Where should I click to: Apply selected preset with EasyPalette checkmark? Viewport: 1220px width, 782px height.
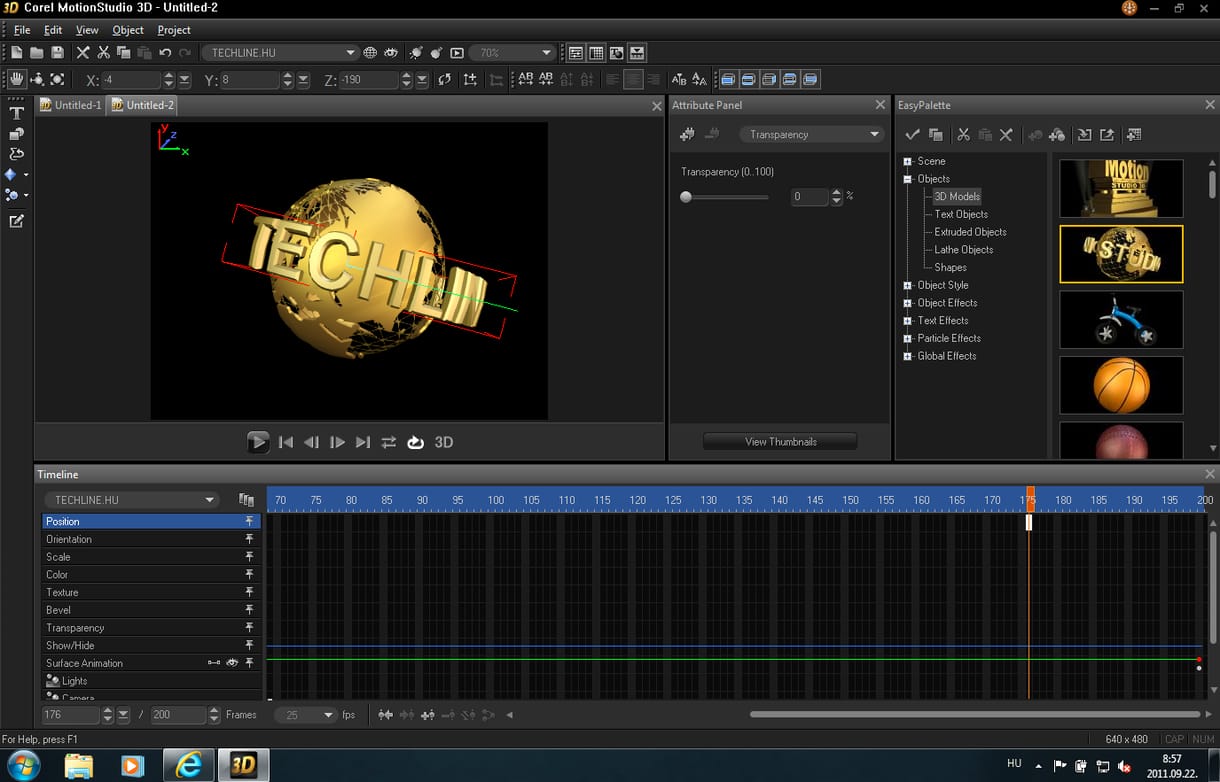(x=912, y=134)
